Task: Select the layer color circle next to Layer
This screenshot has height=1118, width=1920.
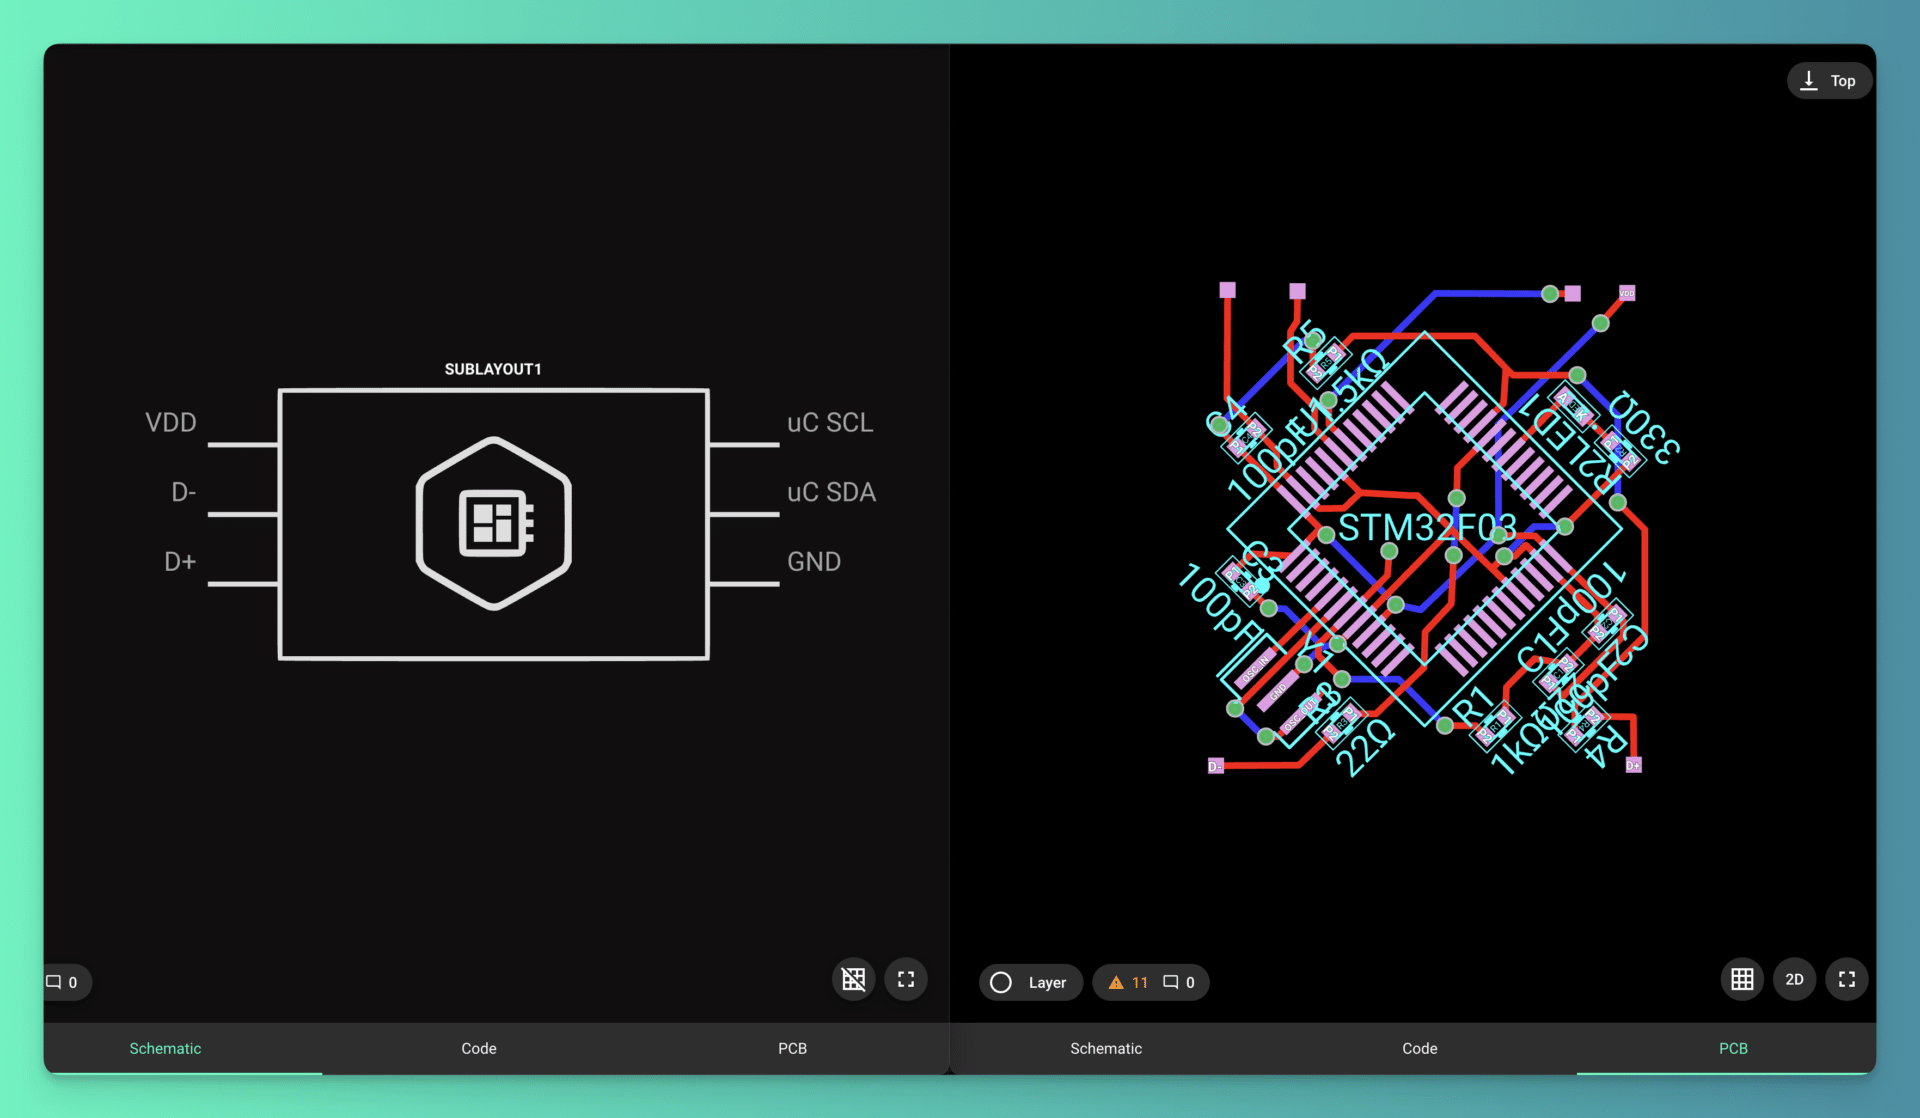Action: point(1000,982)
